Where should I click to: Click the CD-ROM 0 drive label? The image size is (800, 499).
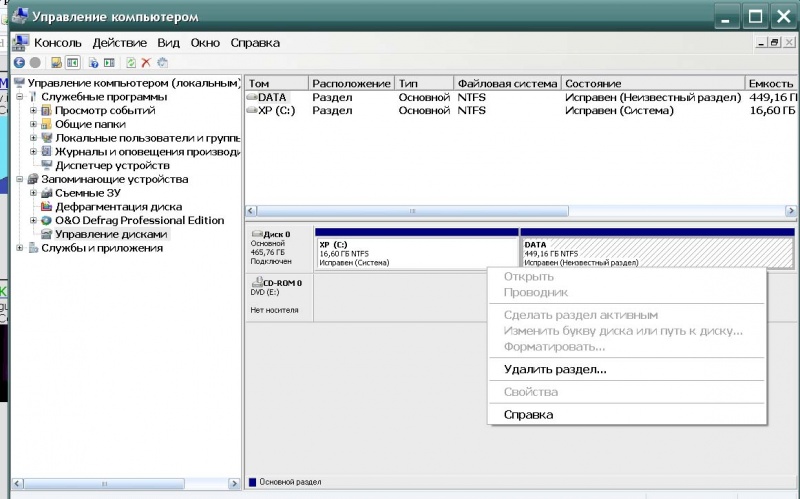pyautogui.click(x=281, y=283)
